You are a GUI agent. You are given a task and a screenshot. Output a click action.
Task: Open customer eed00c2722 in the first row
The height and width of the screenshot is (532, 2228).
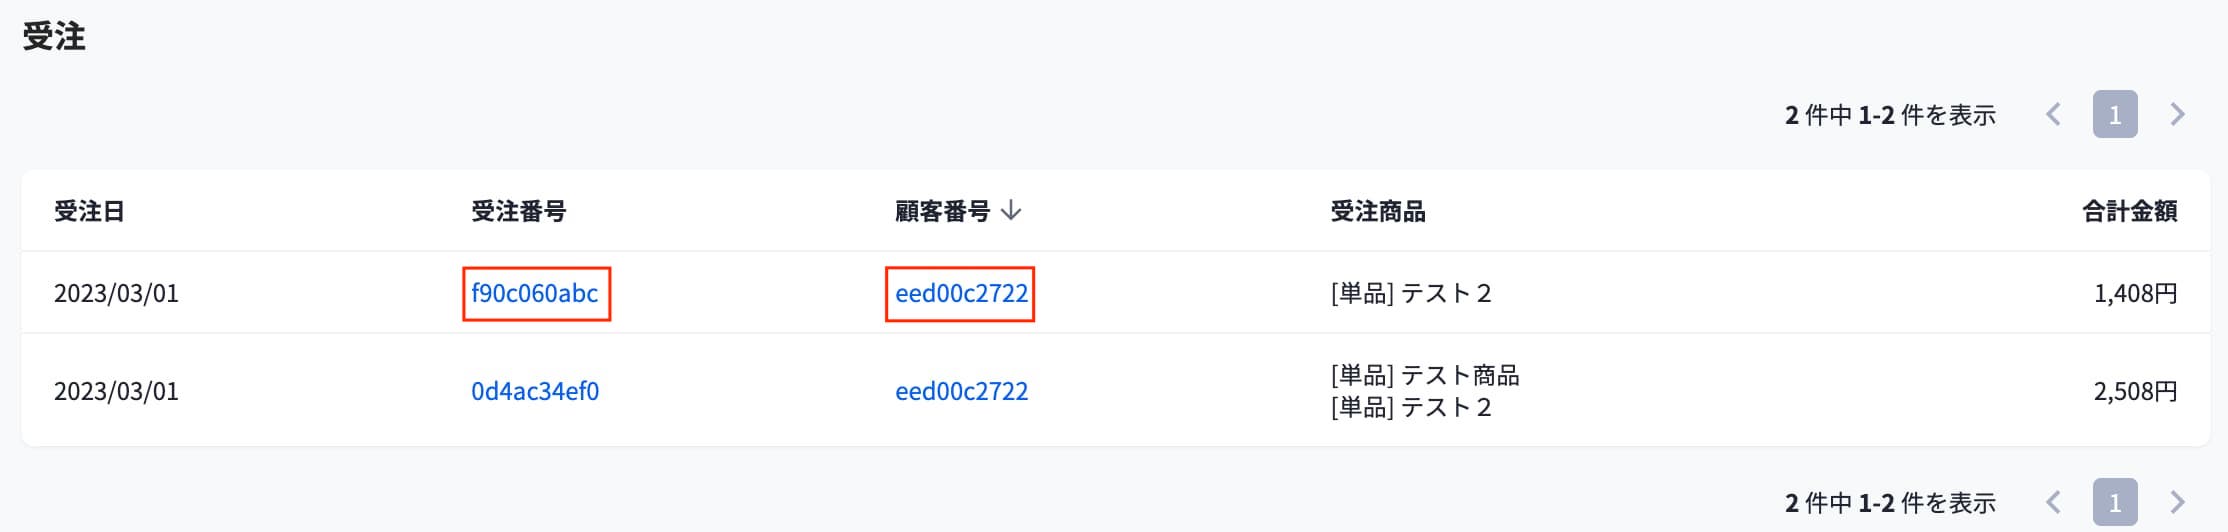pos(961,293)
